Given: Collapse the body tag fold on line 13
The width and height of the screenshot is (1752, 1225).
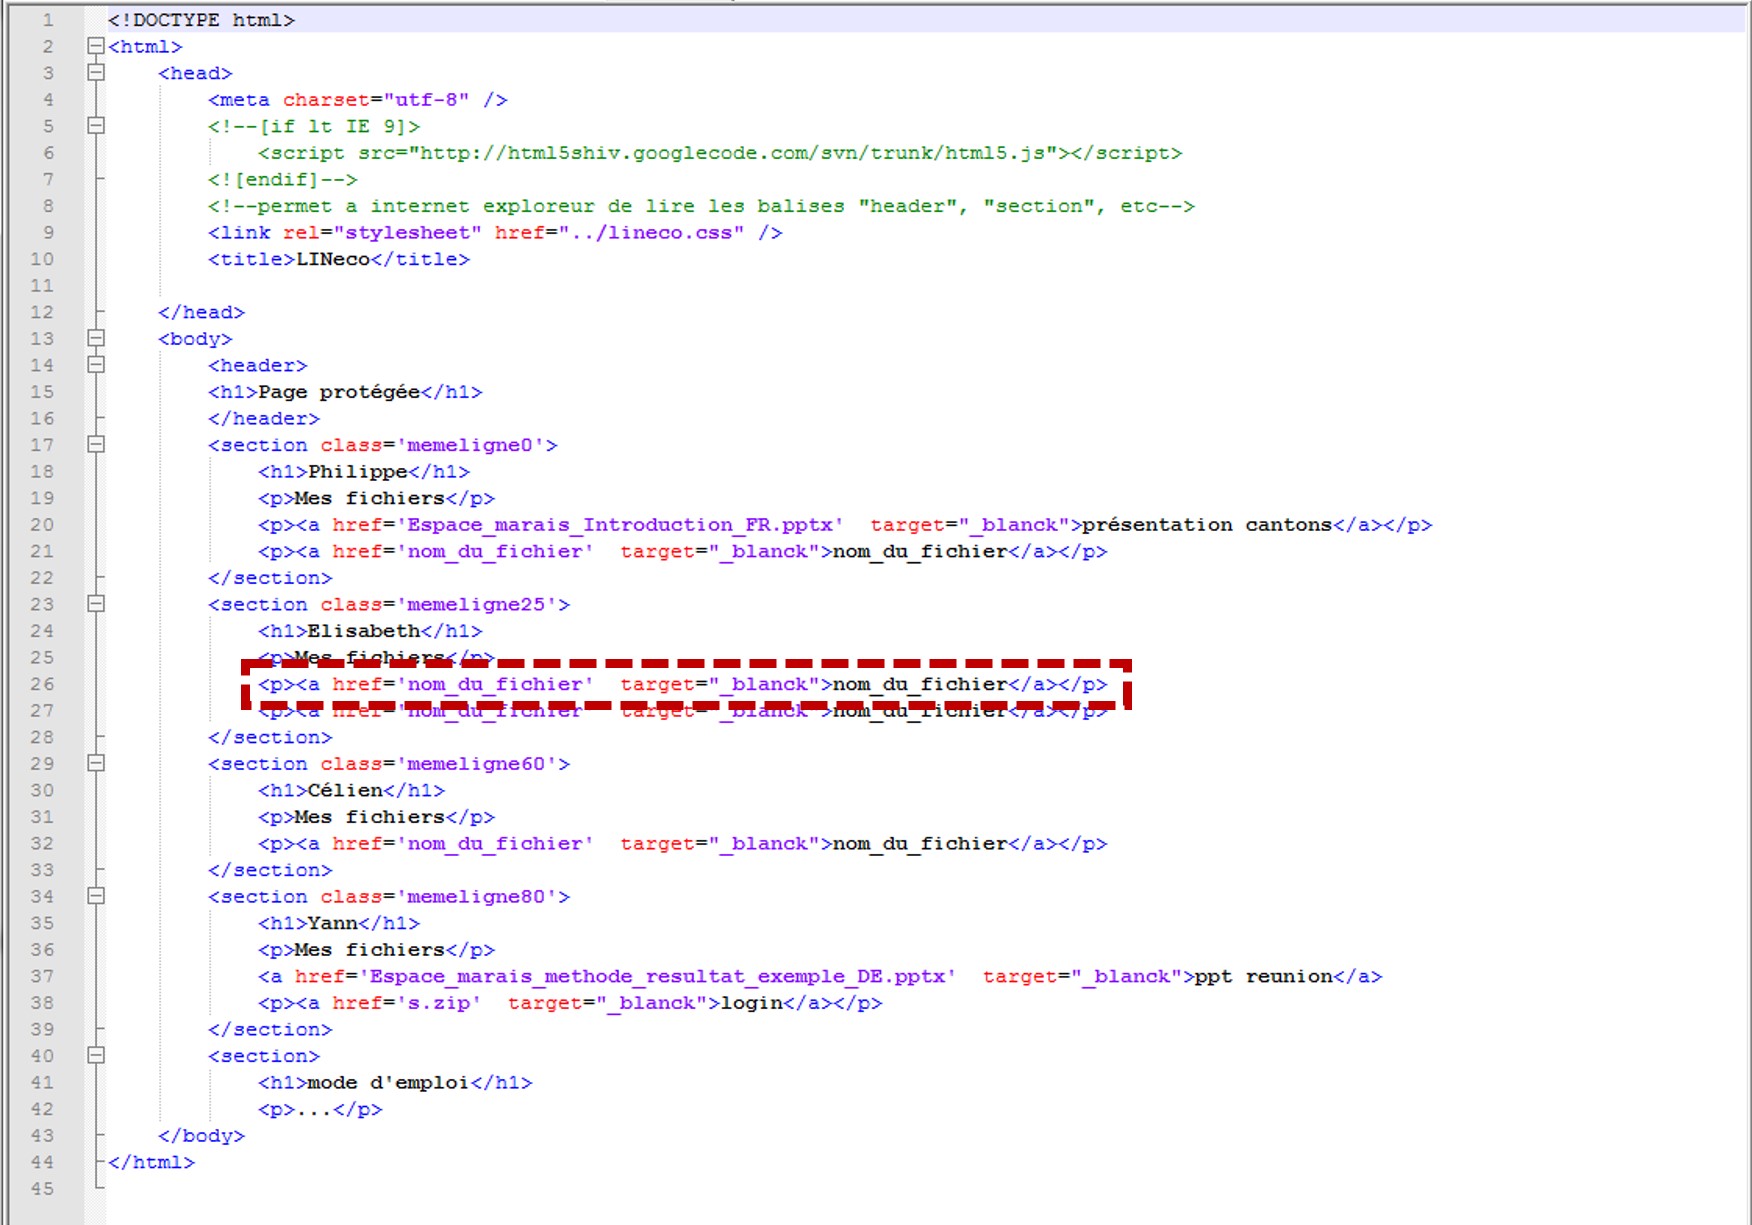Looking at the screenshot, I should click(96, 338).
